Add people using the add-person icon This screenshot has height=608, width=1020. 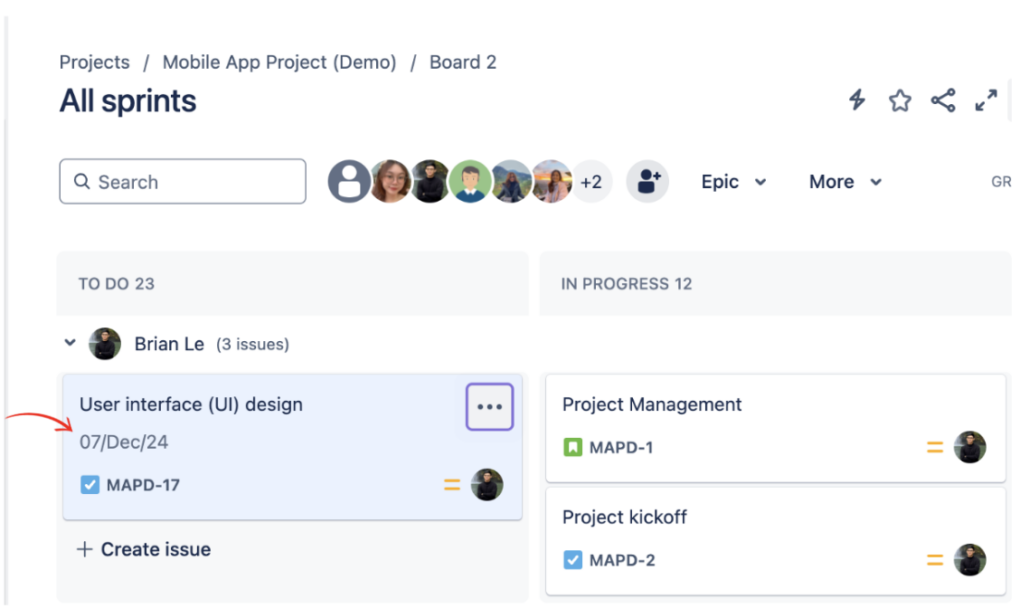coord(647,181)
